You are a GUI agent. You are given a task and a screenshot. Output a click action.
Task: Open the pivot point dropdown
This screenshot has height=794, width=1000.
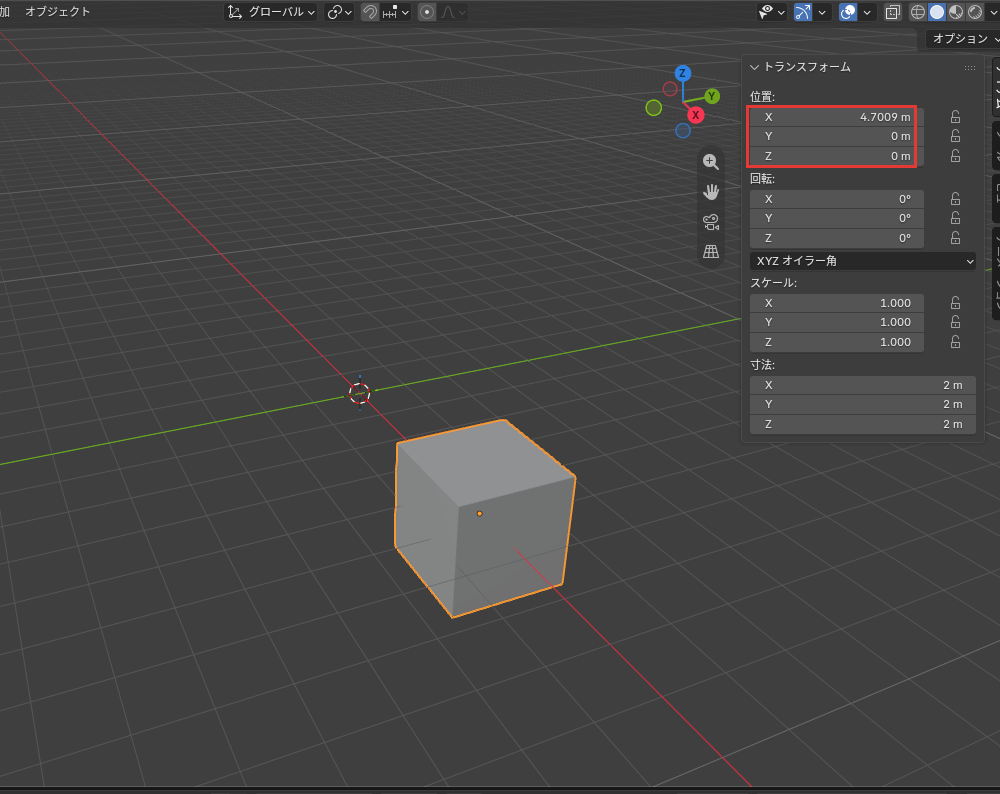[339, 12]
